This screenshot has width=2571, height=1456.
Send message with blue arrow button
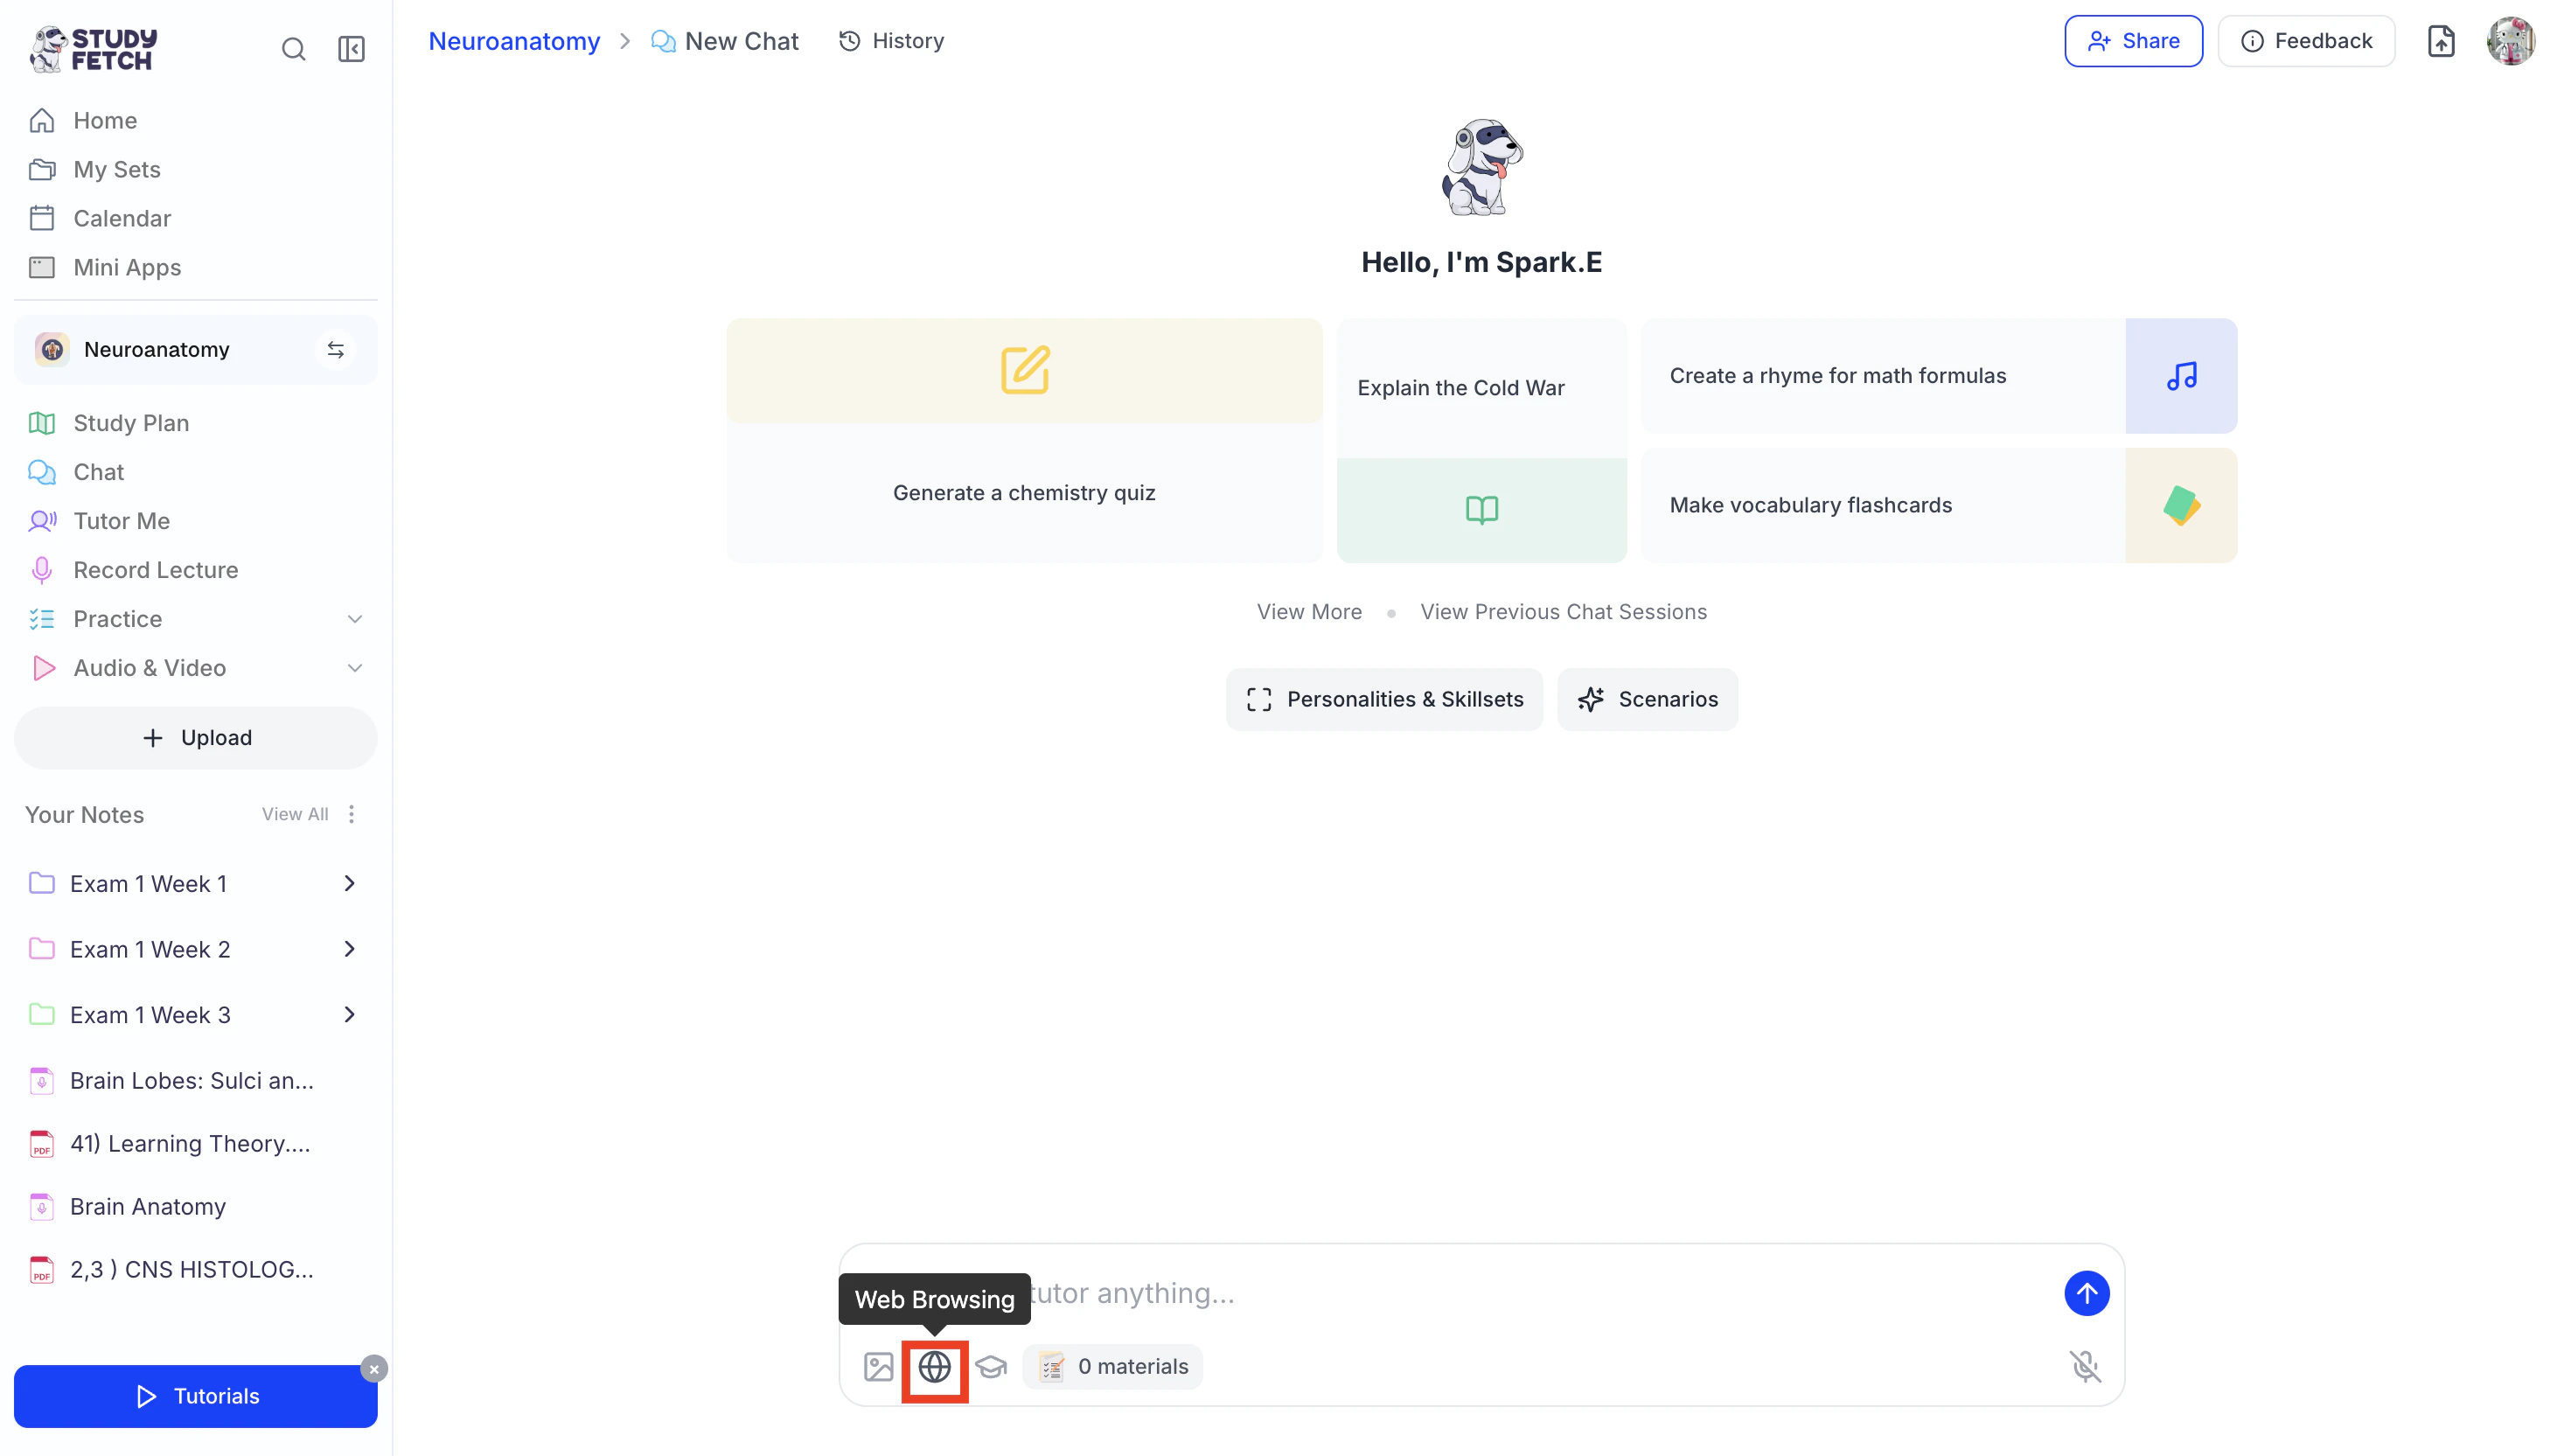[2086, 1293]
